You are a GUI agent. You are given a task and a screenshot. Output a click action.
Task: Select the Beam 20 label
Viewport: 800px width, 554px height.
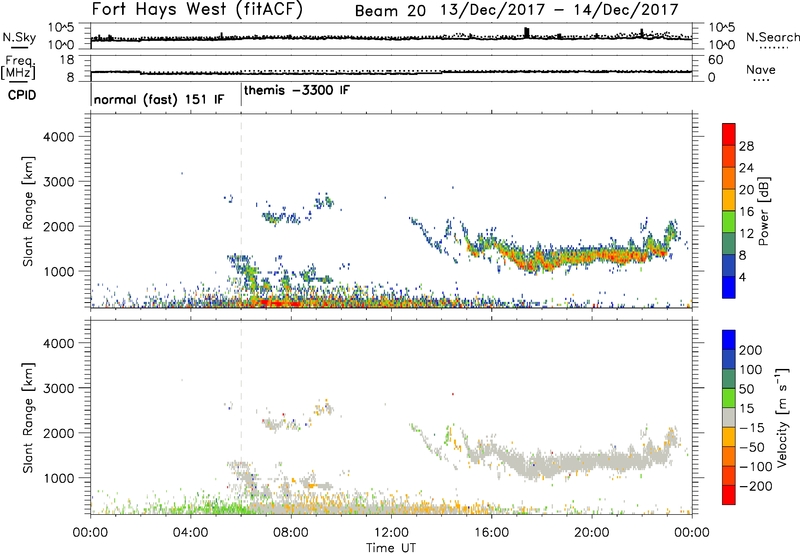390,11
